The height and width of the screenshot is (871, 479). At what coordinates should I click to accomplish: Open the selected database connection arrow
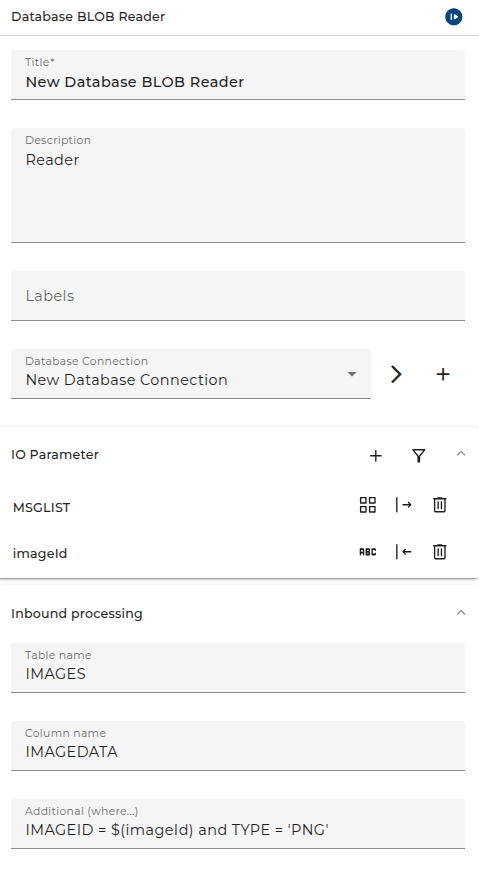point(396,374)
